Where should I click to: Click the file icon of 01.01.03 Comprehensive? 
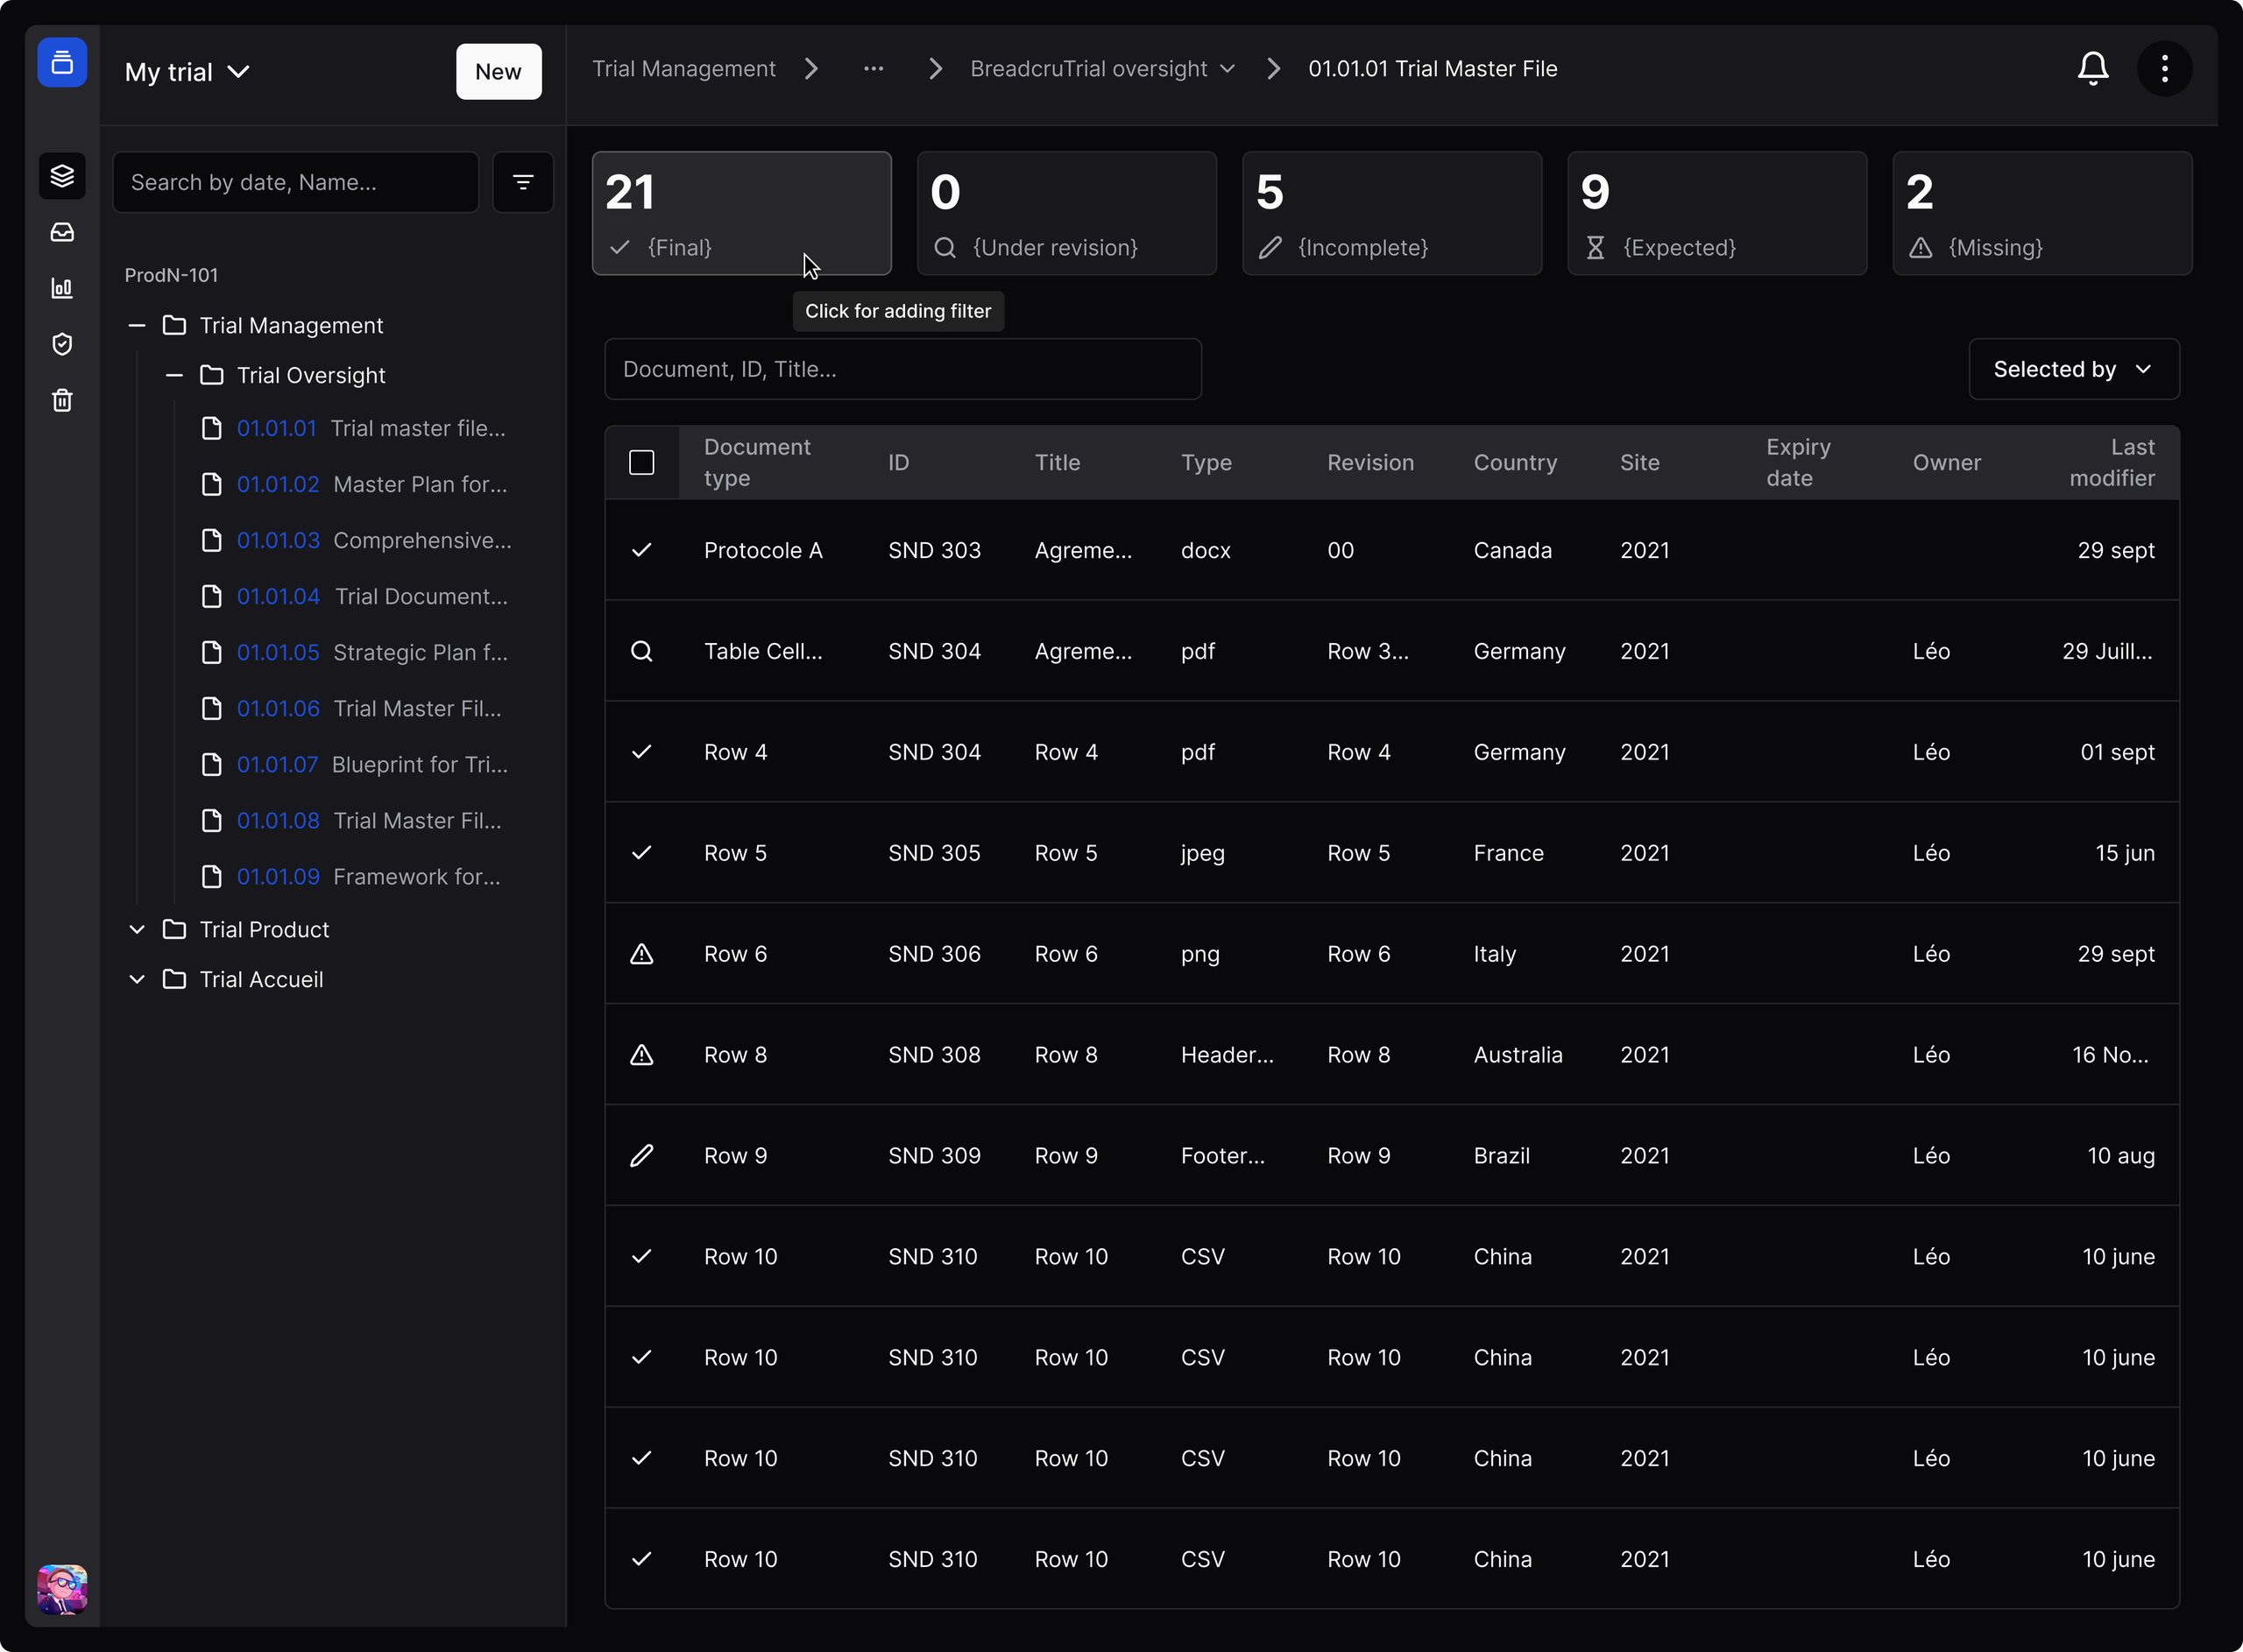[212, 540]
